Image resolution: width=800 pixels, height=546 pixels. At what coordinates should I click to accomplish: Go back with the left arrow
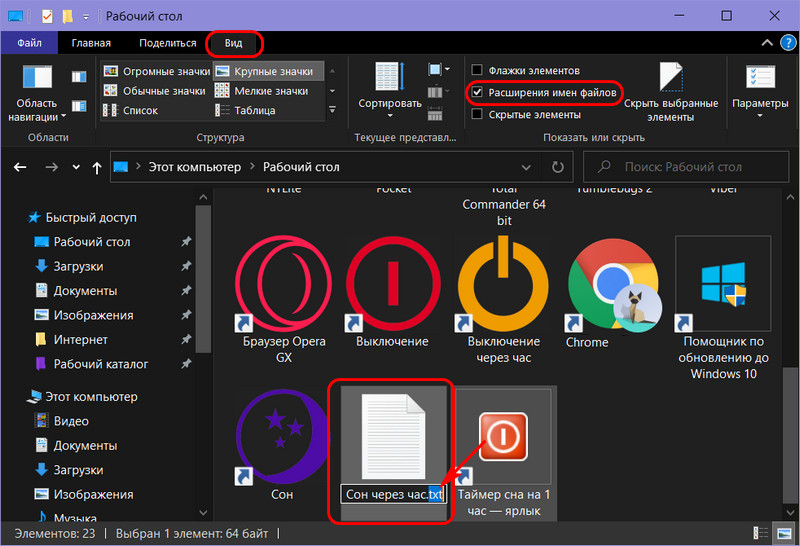20,167
